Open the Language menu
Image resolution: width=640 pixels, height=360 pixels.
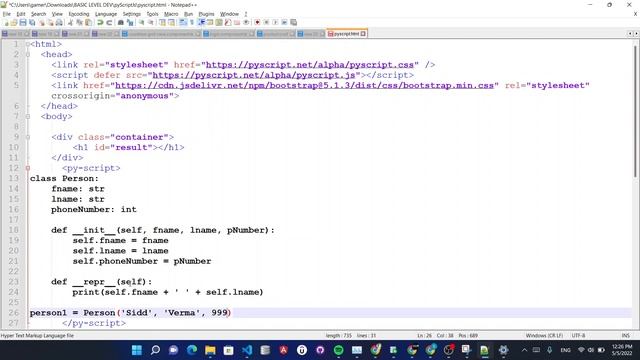click(106, 14)
